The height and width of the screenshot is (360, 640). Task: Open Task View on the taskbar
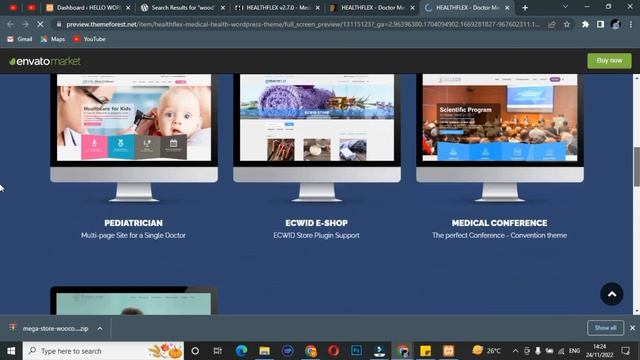pyautogui.click(x=218, y=351)
